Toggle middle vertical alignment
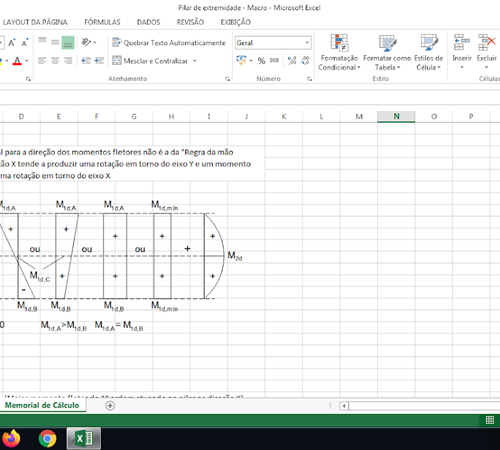 pyautogui.click(x=55, y=42)
